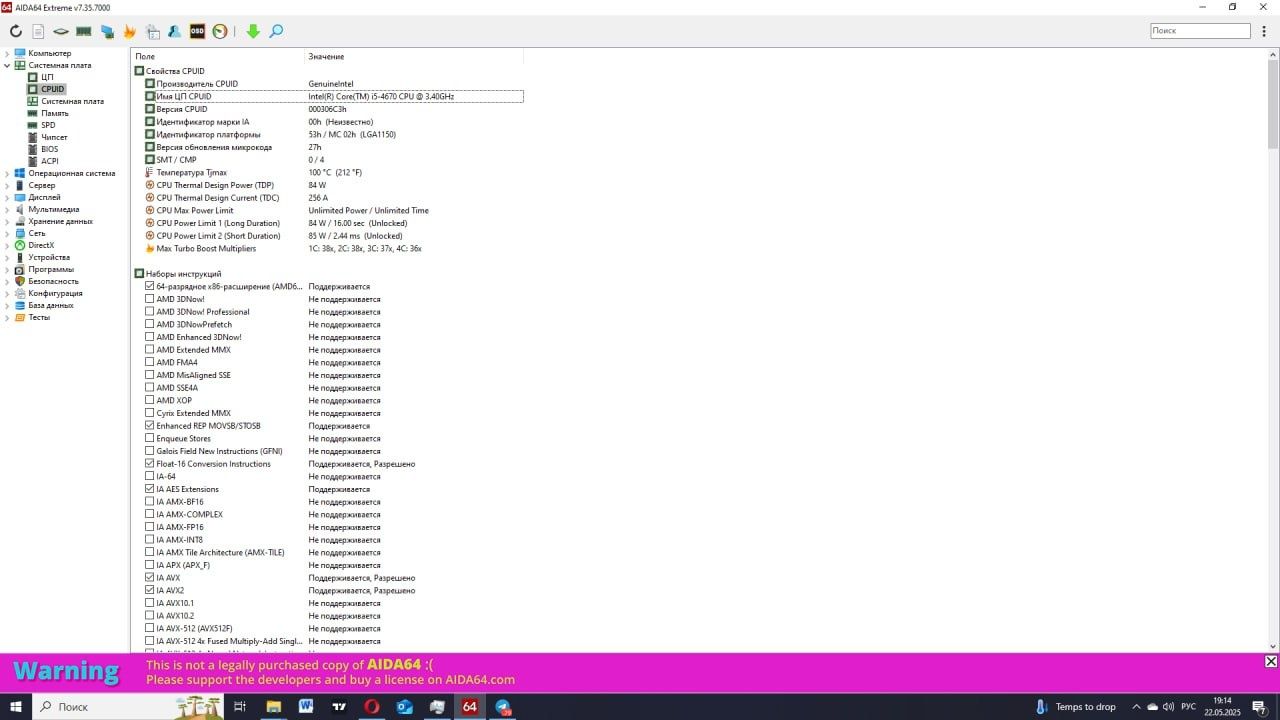Viewport: 1280px width, 720px height.
Task: Expand the DirectX tree node
Action: [7, 245]
